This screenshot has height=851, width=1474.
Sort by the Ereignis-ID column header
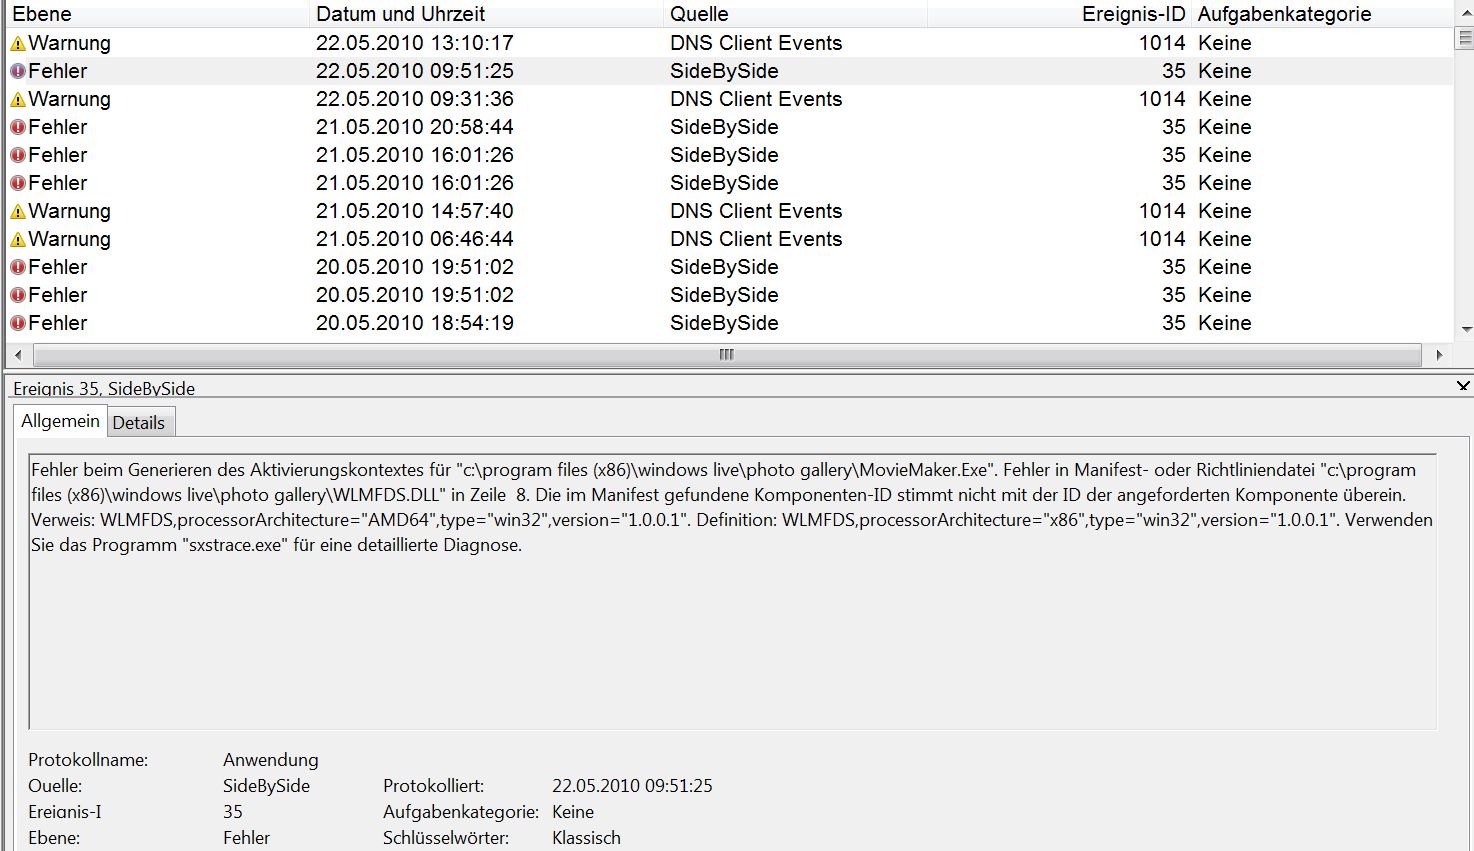[x=1060, y=14]
